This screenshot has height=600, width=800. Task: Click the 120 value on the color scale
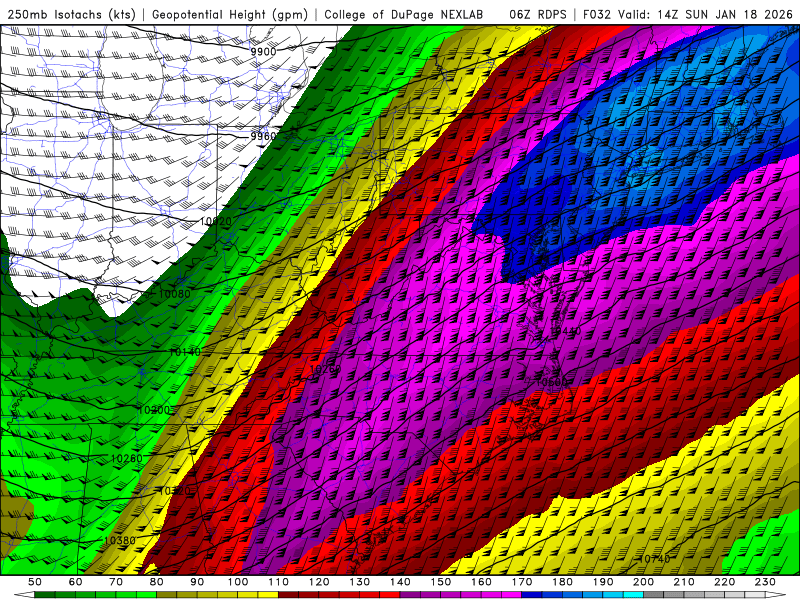(319, 582)
